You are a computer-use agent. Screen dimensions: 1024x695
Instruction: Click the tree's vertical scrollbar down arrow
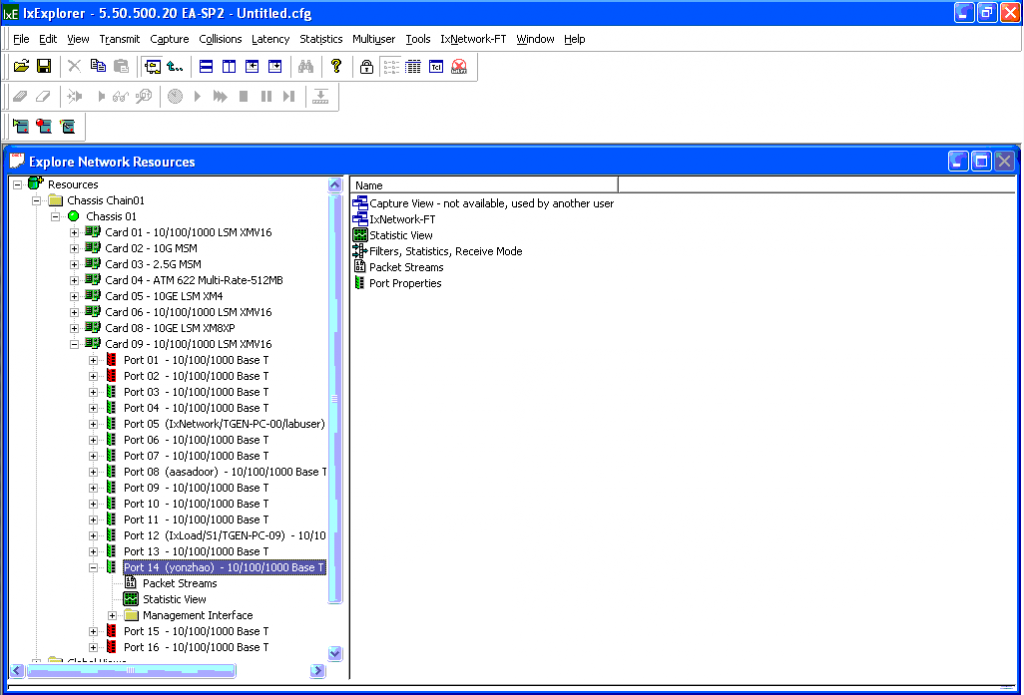(335, 653)
